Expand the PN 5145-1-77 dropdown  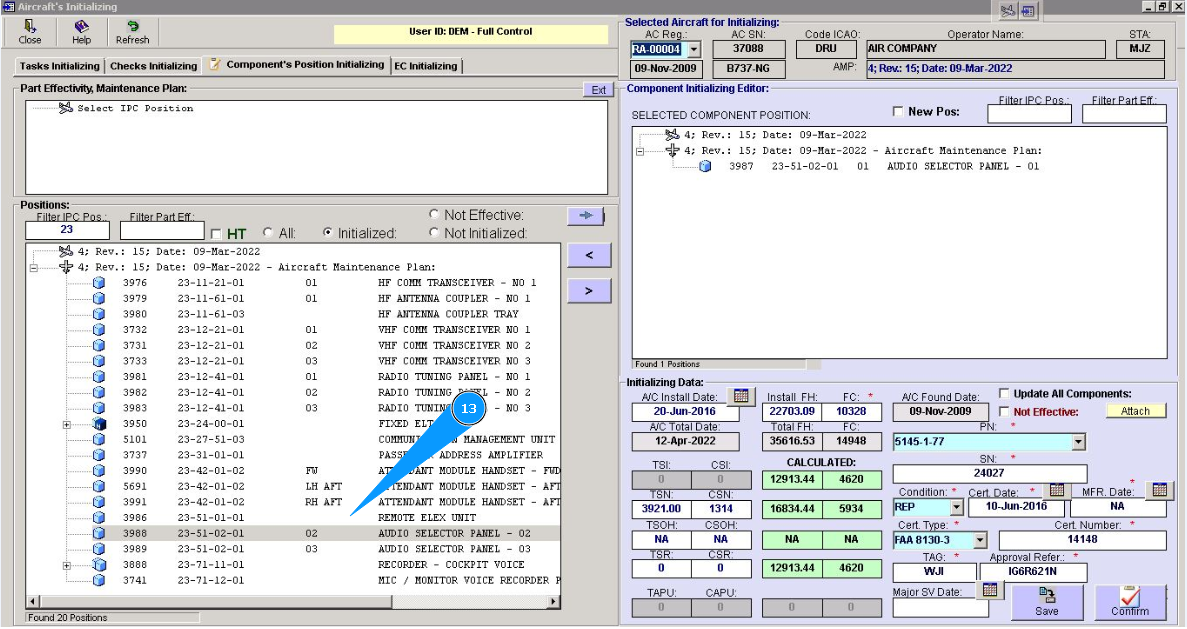[x=1077, y=442]
